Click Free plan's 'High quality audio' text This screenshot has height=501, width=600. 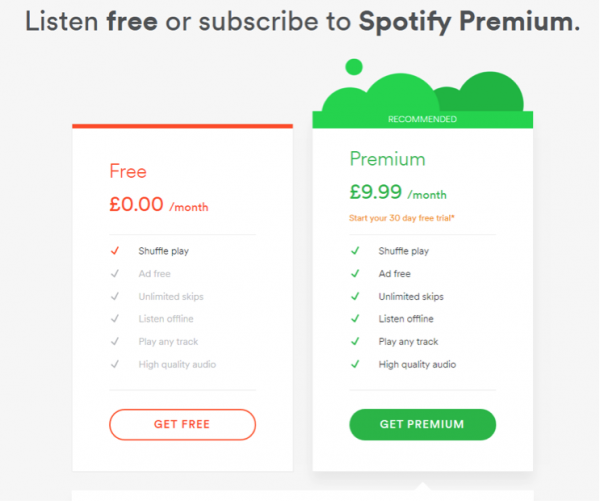pos(177,364)
